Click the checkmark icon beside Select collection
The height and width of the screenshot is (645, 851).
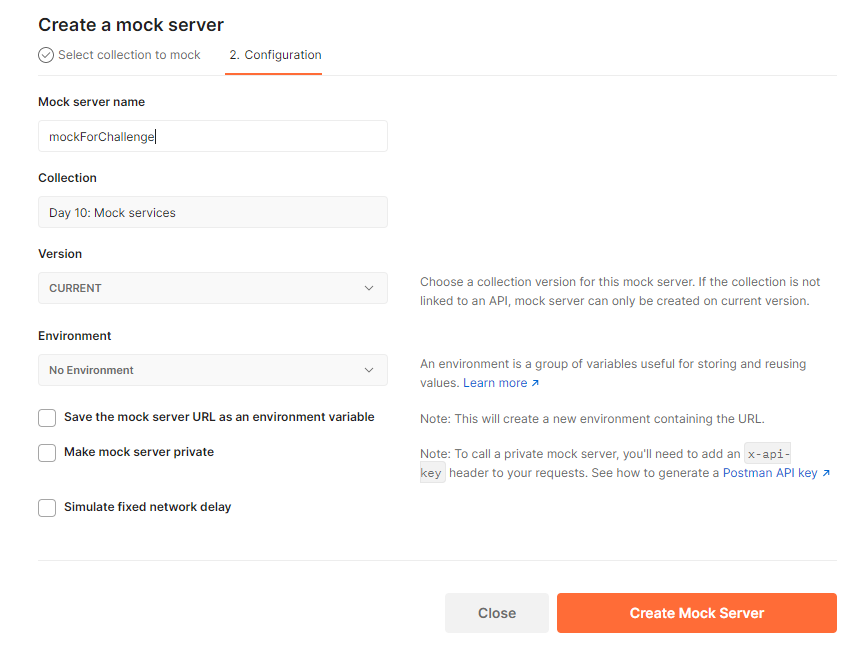[x=46, y=55]
